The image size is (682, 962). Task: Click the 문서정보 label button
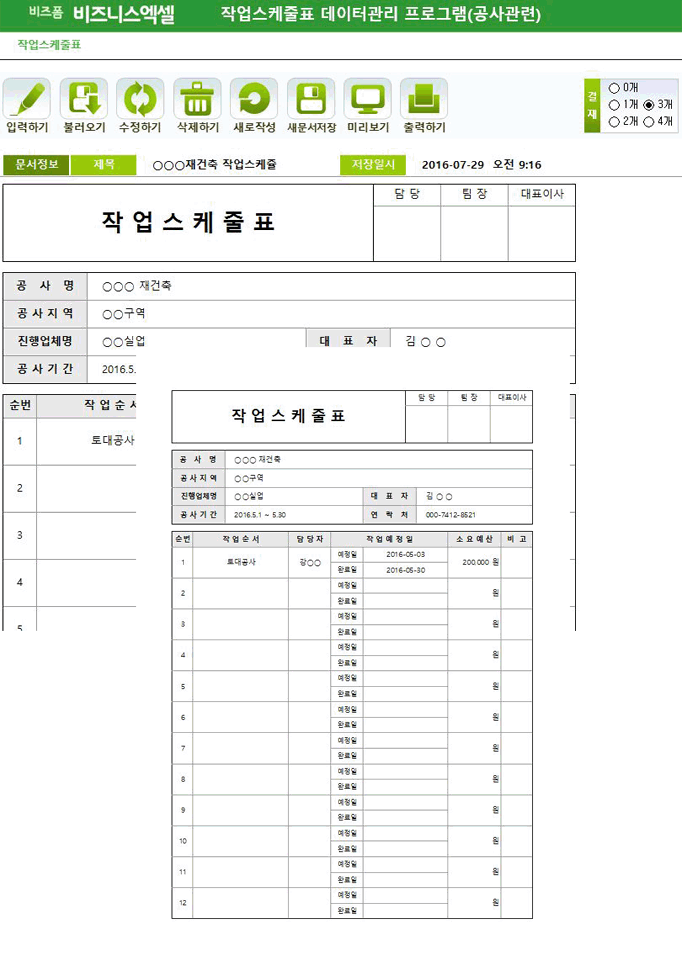(x=37, y=164)
